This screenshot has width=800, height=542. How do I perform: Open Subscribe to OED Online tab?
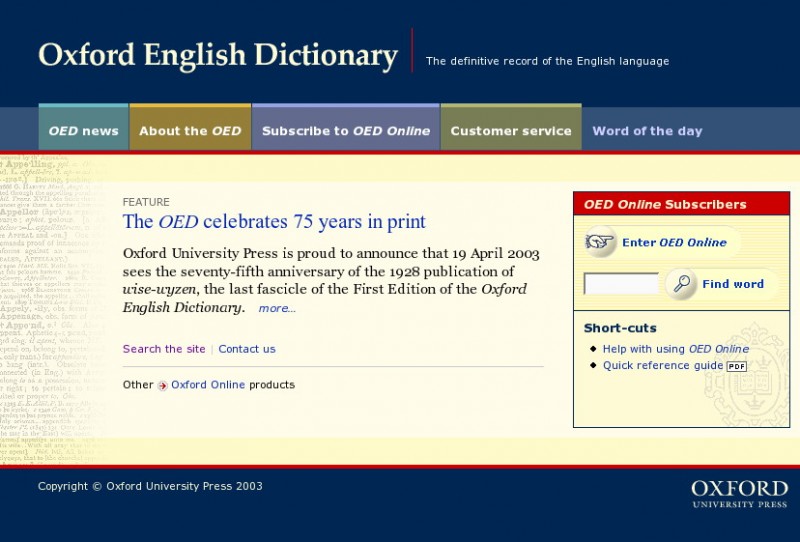pyautogui.click(x=345, y=131)
